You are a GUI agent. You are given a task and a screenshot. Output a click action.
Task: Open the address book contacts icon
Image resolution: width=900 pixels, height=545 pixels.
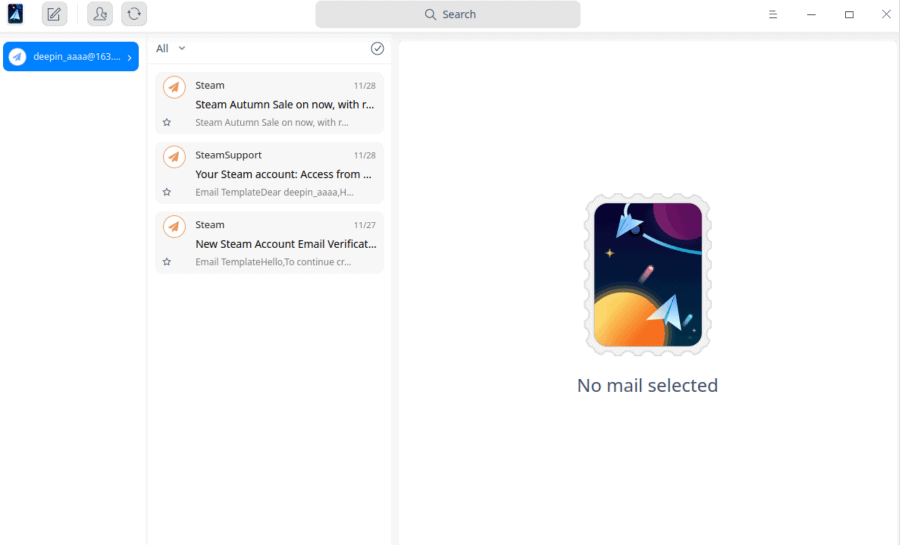coord(100,14)
